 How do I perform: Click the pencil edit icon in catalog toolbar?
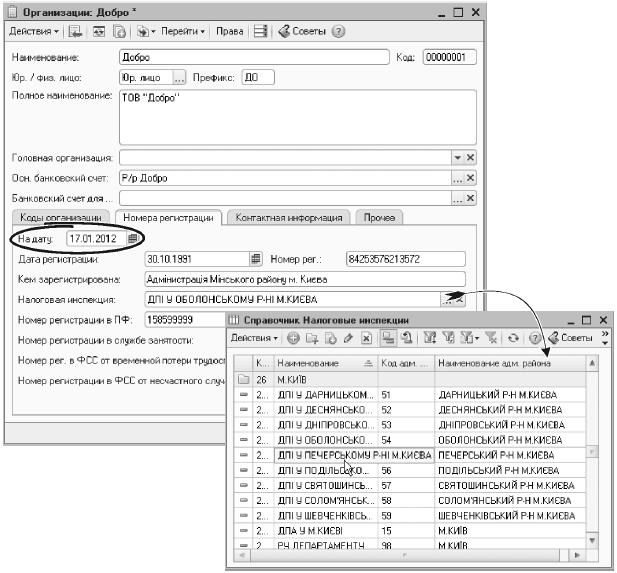pos(346,338)
